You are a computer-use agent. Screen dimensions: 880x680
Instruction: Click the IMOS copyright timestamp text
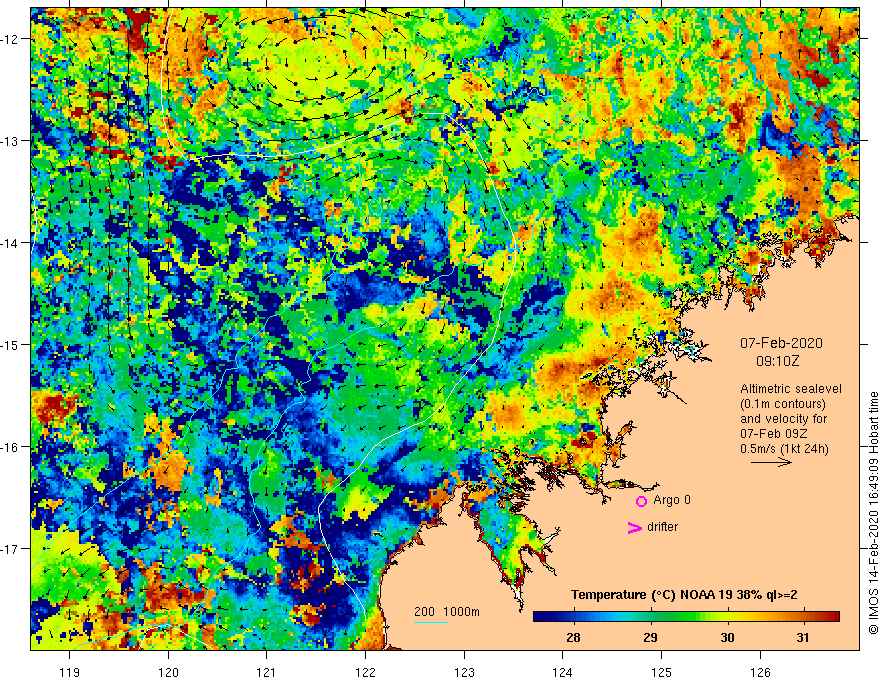tap(873, 513)
